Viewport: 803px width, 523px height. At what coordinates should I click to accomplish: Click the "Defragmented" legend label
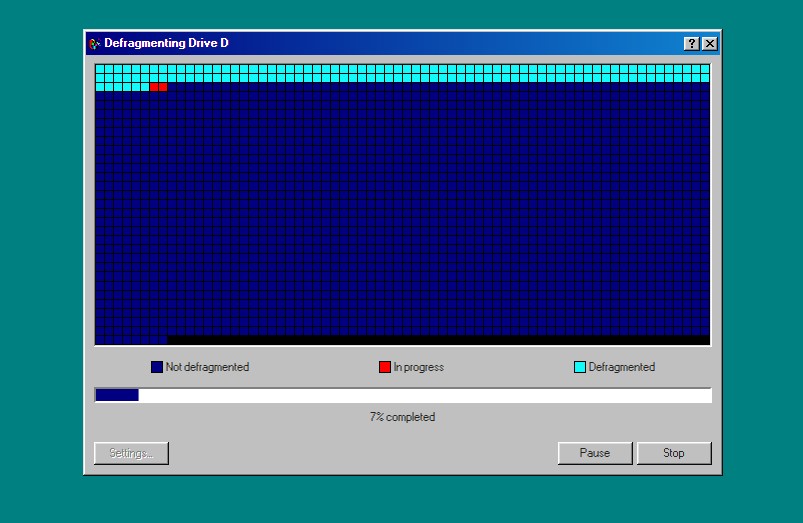(x=621, y=367)
